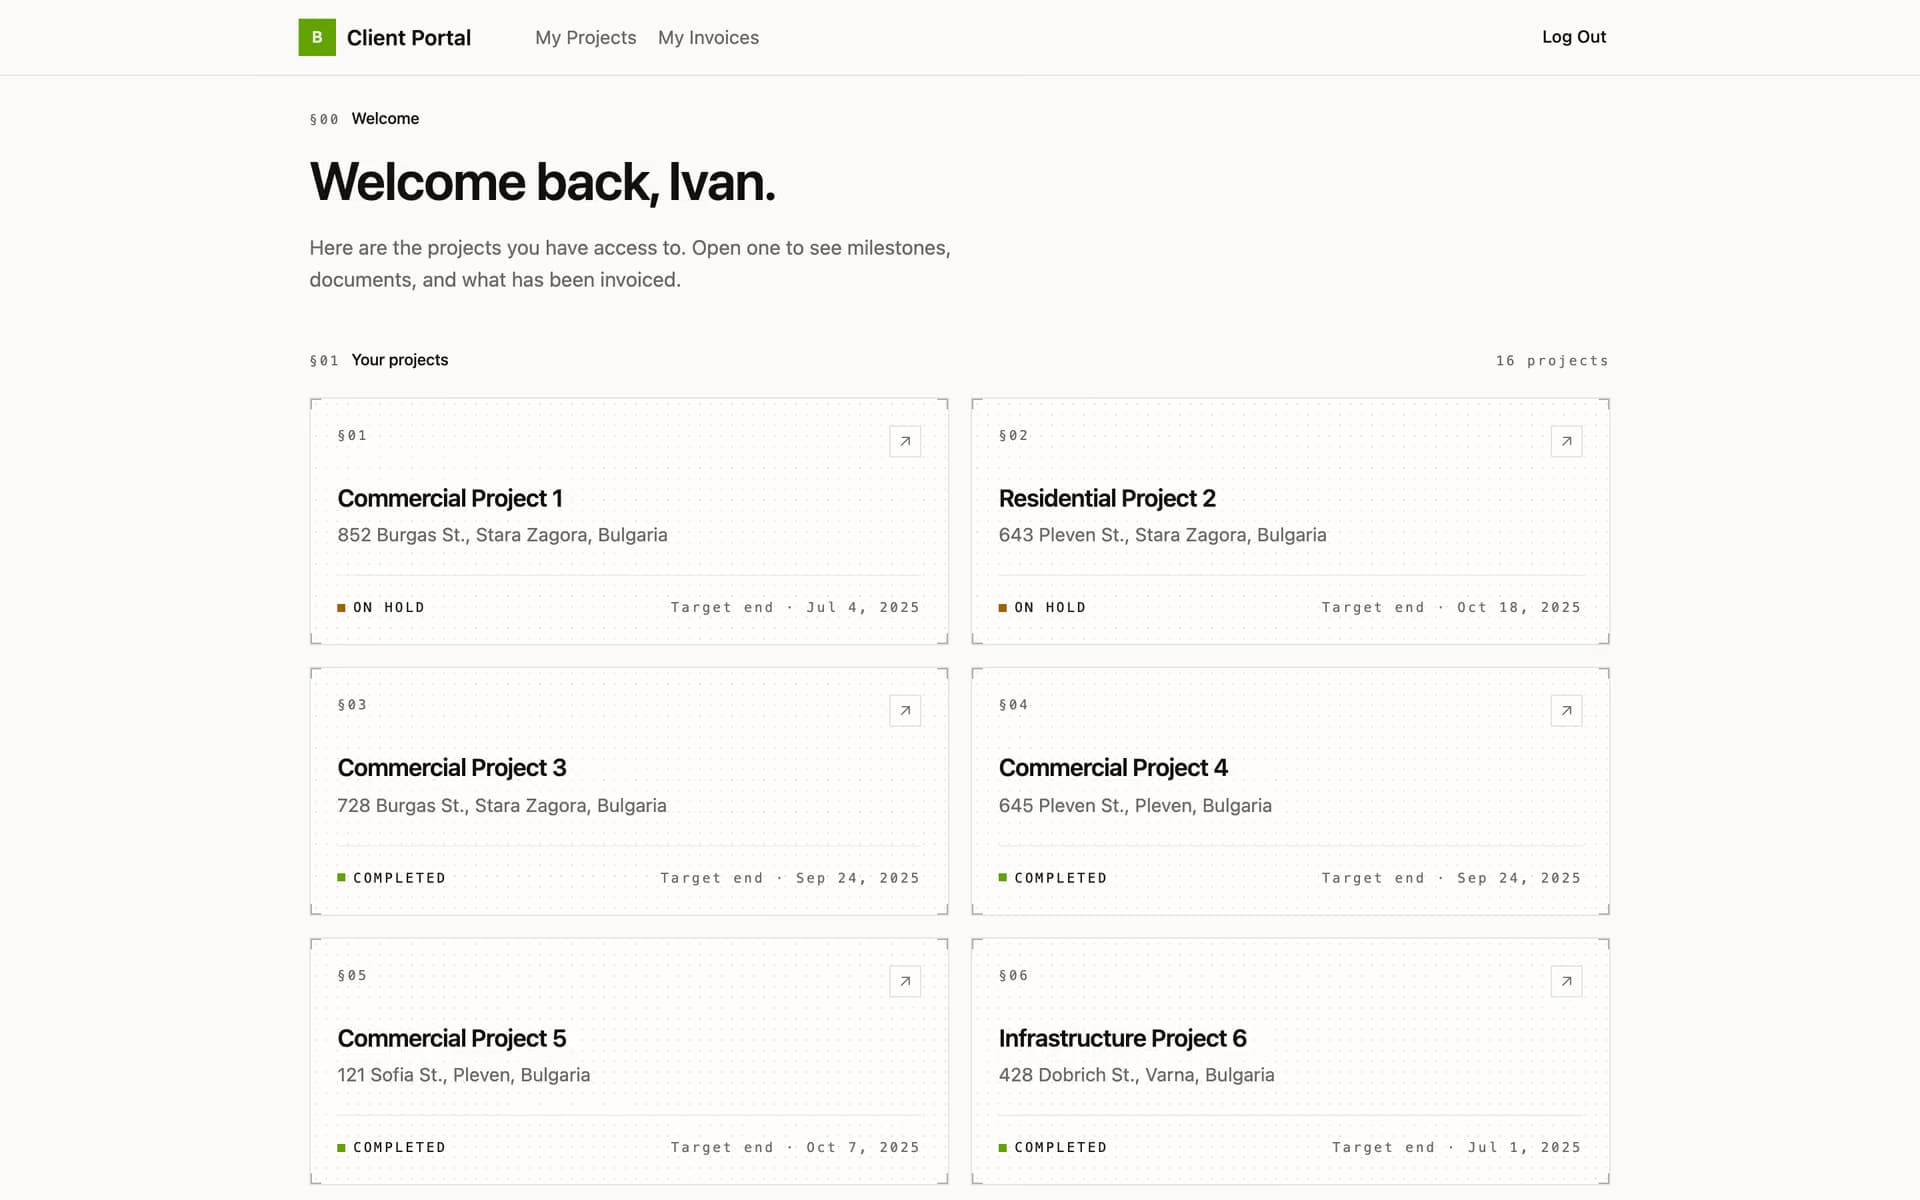Click address 428 Dobrich St., Varna
This screenshot has height=1200, width=1920.
point(1136,1075)
